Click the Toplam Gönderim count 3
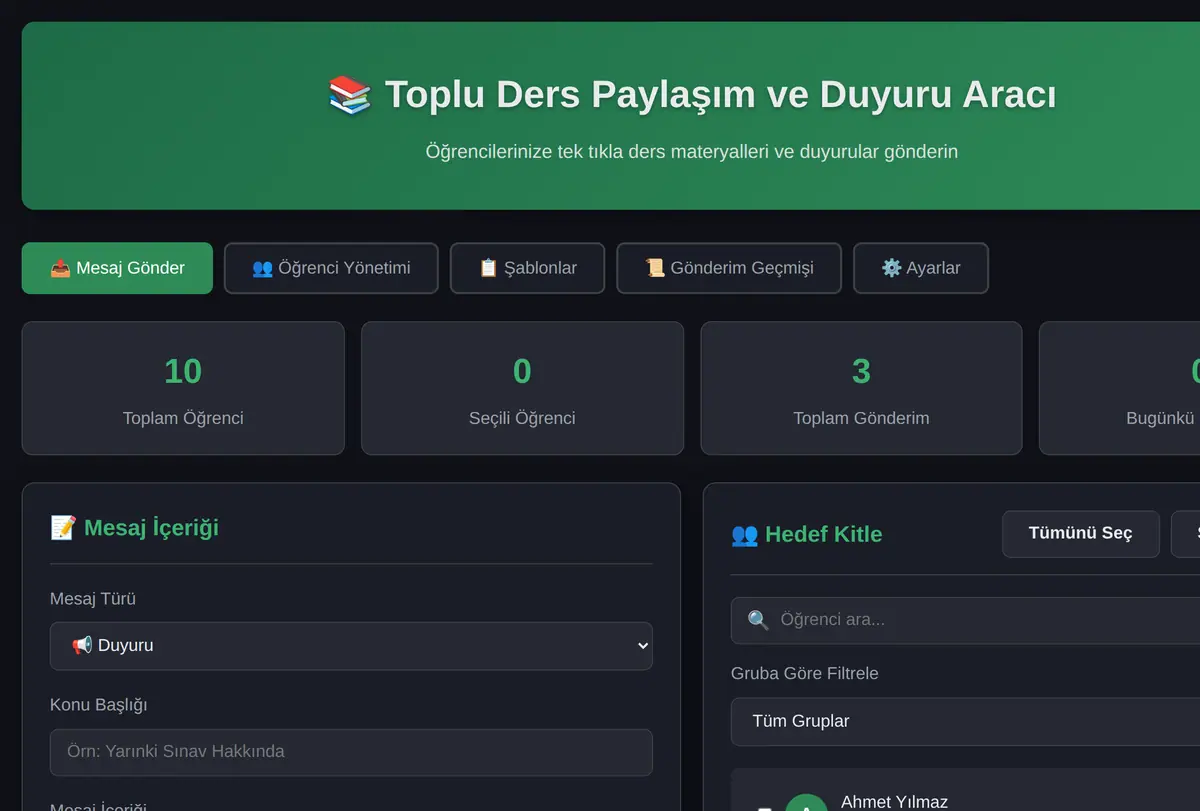This screenshot has height=811, width=1200. [x=861, y=371]
